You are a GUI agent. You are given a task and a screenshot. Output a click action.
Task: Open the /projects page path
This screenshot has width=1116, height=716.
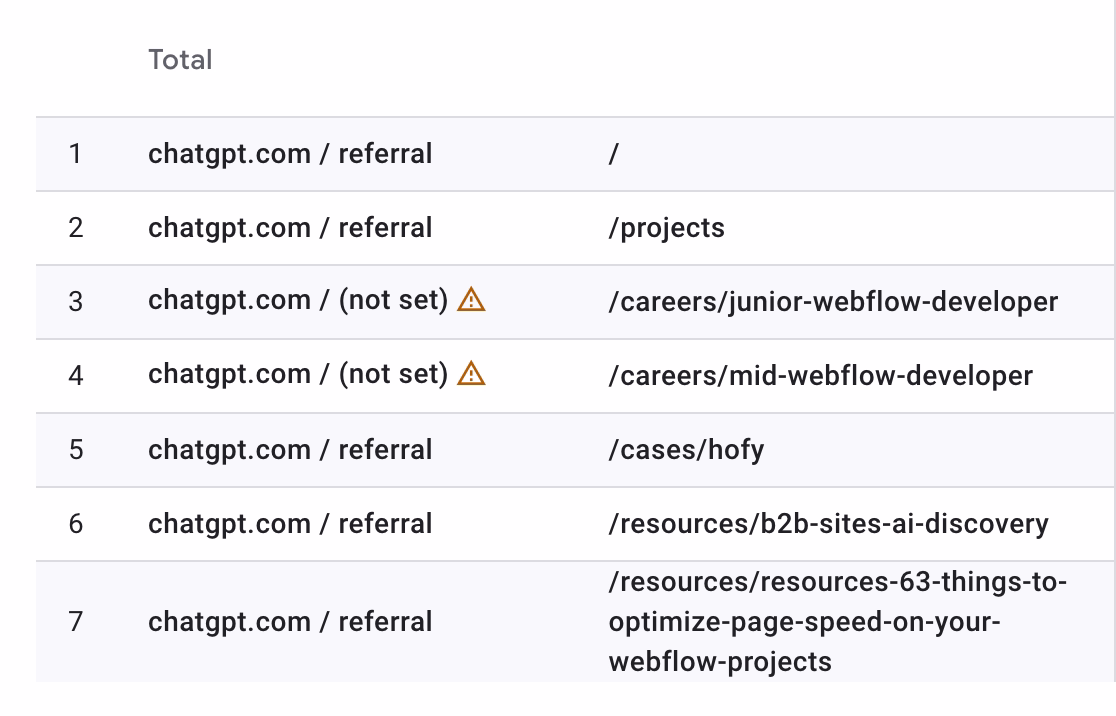(666, 228)
